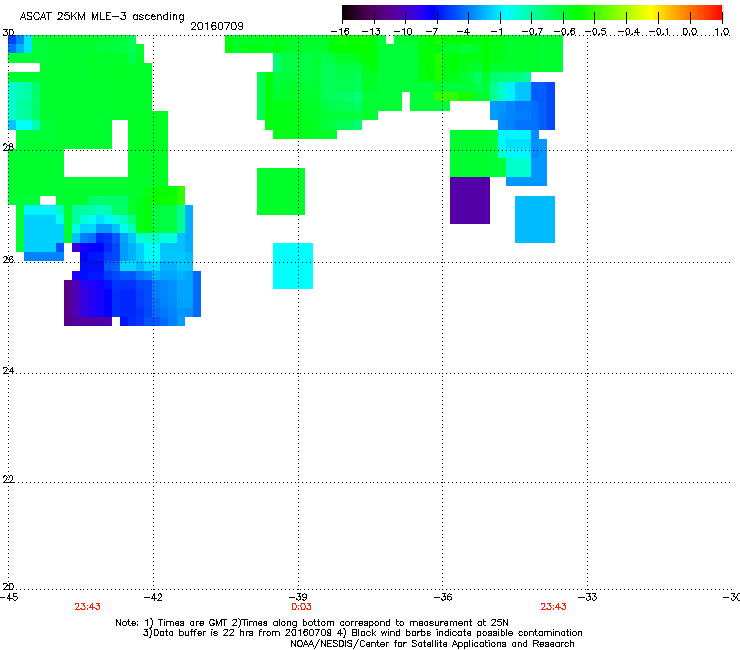740x650 pixels.
Task: Click the 0.0 color scale label
Action: pyautogui.click(x=690, y=32)
